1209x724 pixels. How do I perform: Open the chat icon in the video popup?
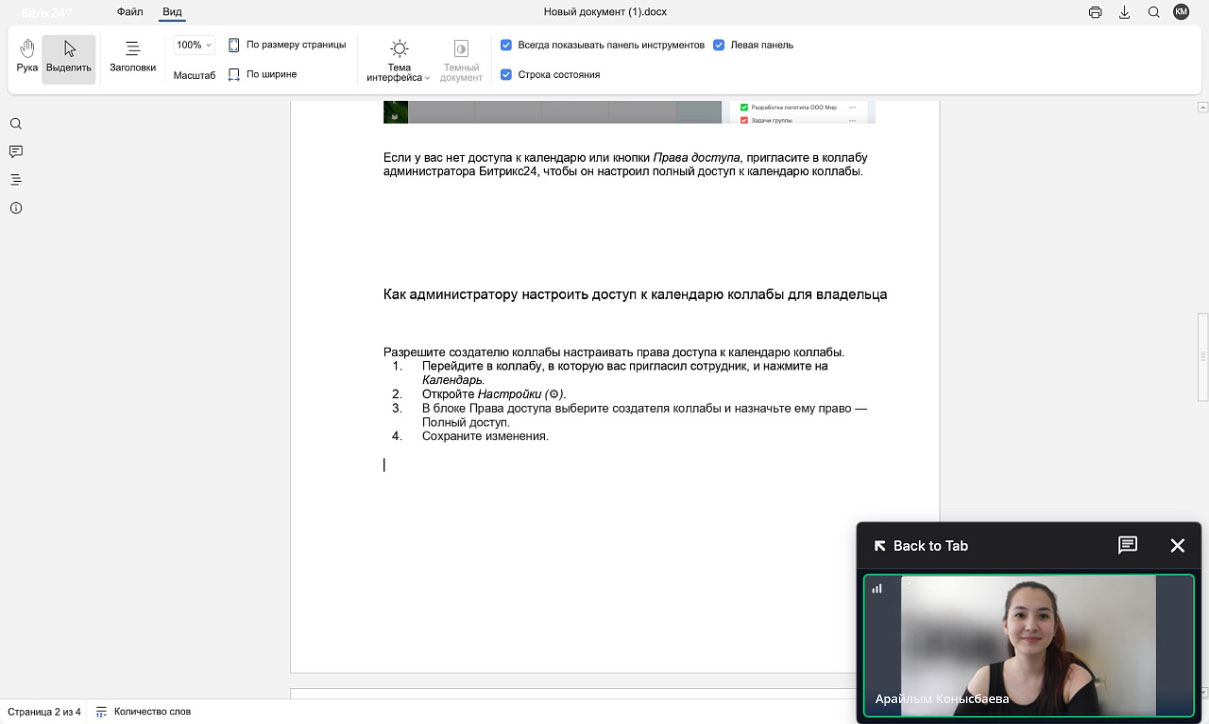pyautogui.click(x=1127, y=545)
